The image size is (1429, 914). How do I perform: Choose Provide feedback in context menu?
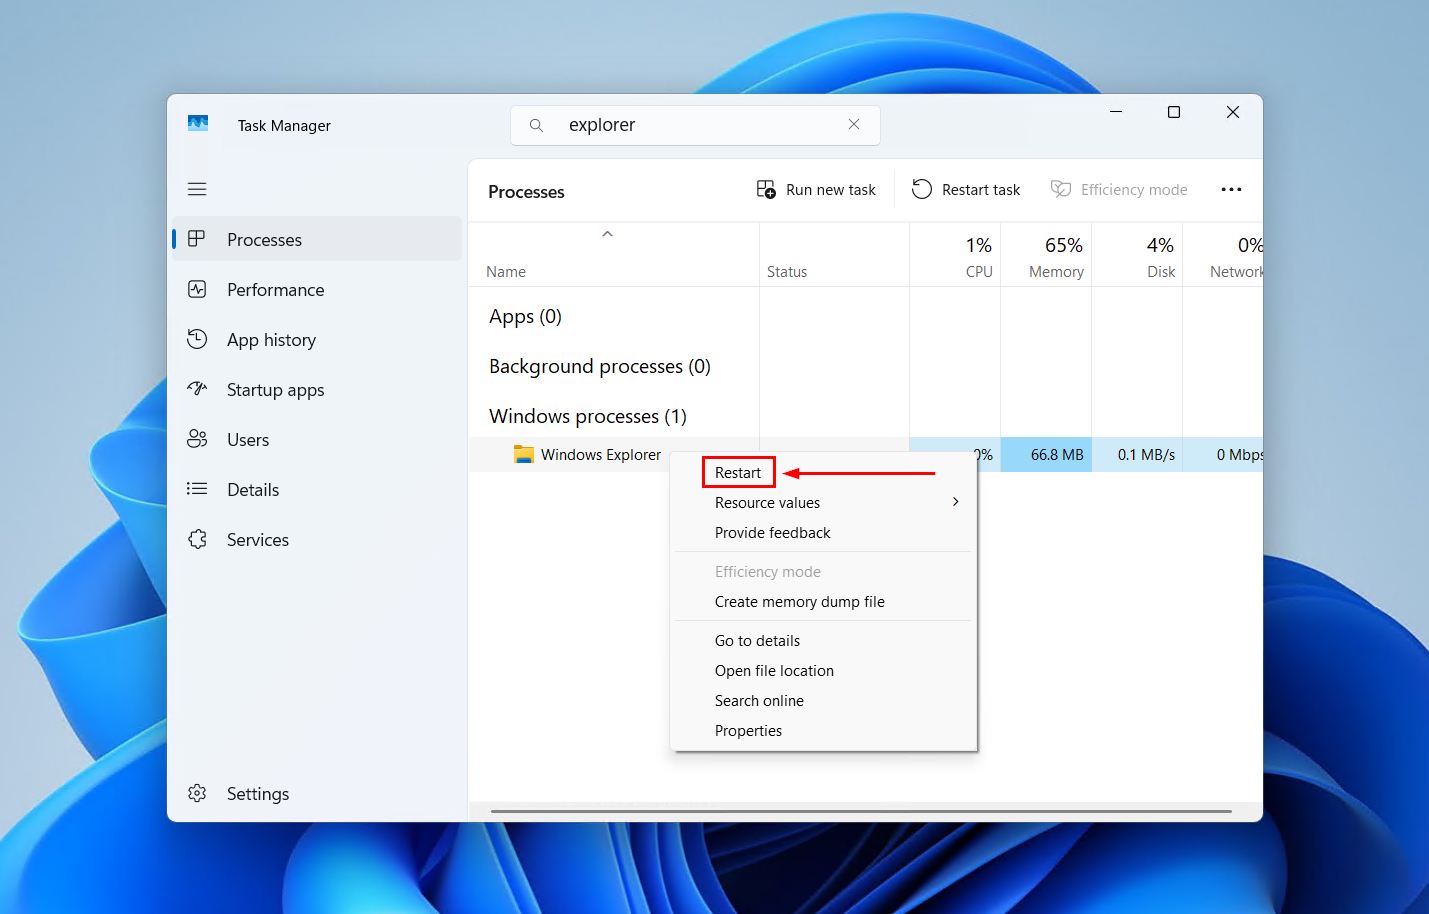pos(772,532)
